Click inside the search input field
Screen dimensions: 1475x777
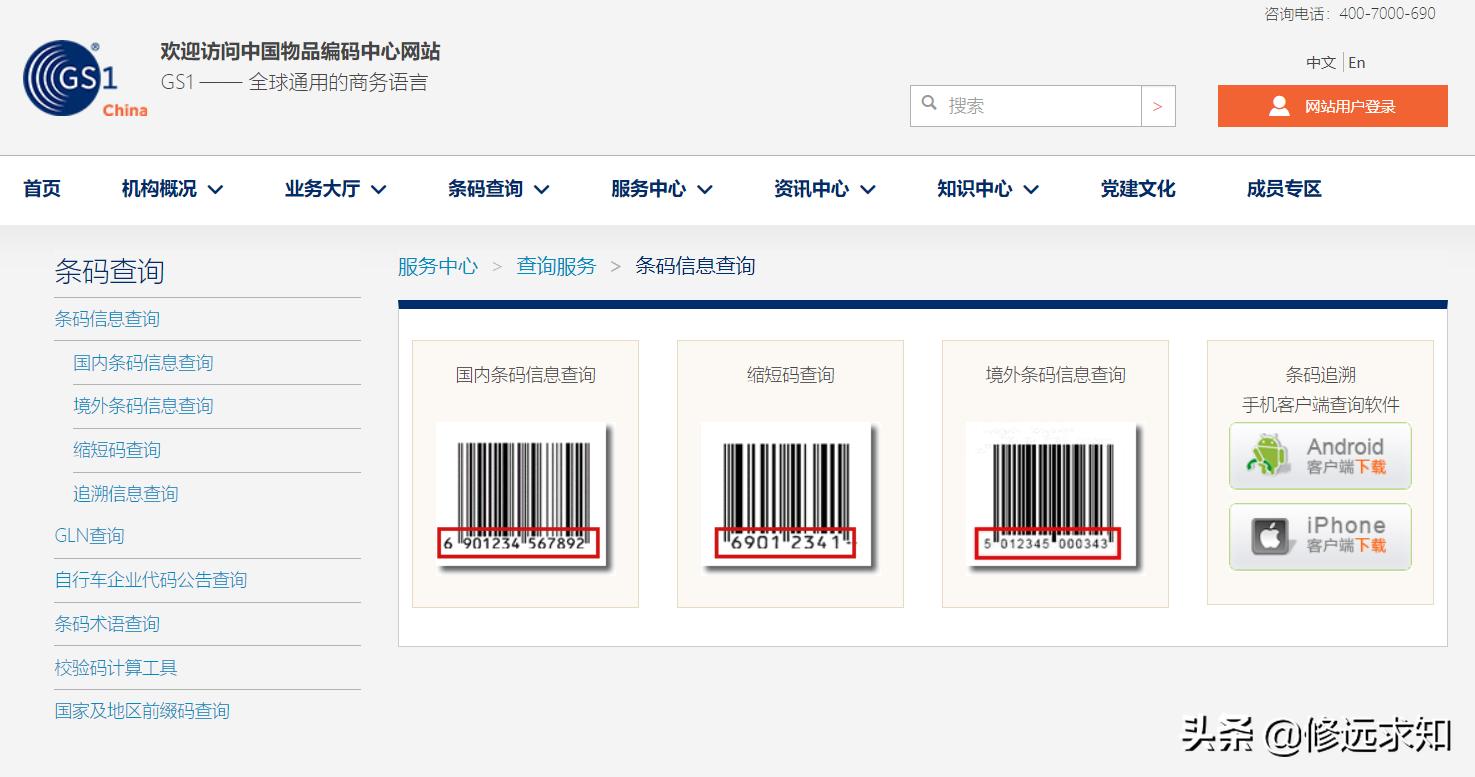(x=1030, y=104)
